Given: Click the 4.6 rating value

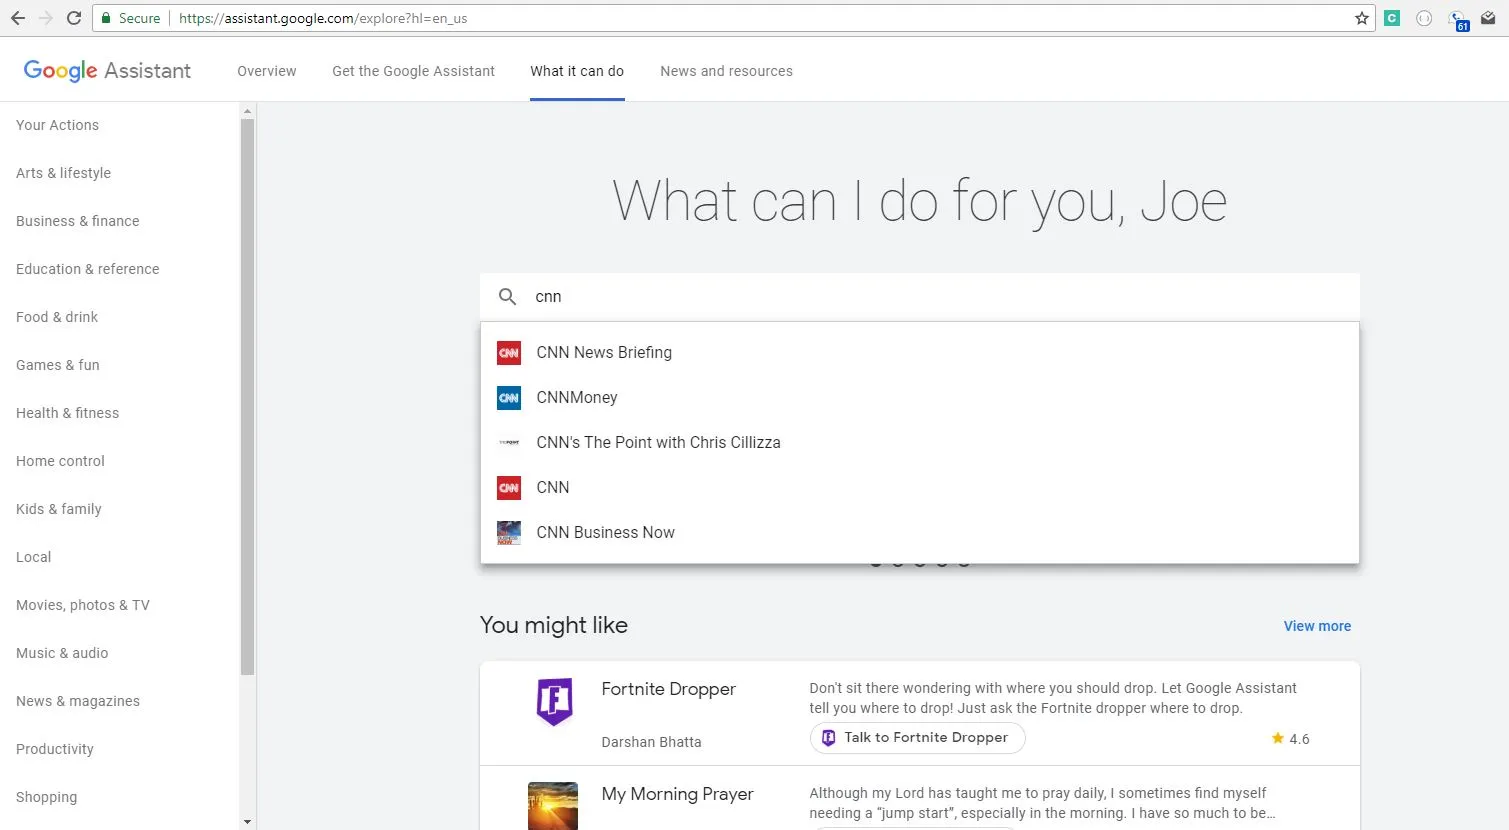Looking at the screenshot, I should coord(1299,739).
